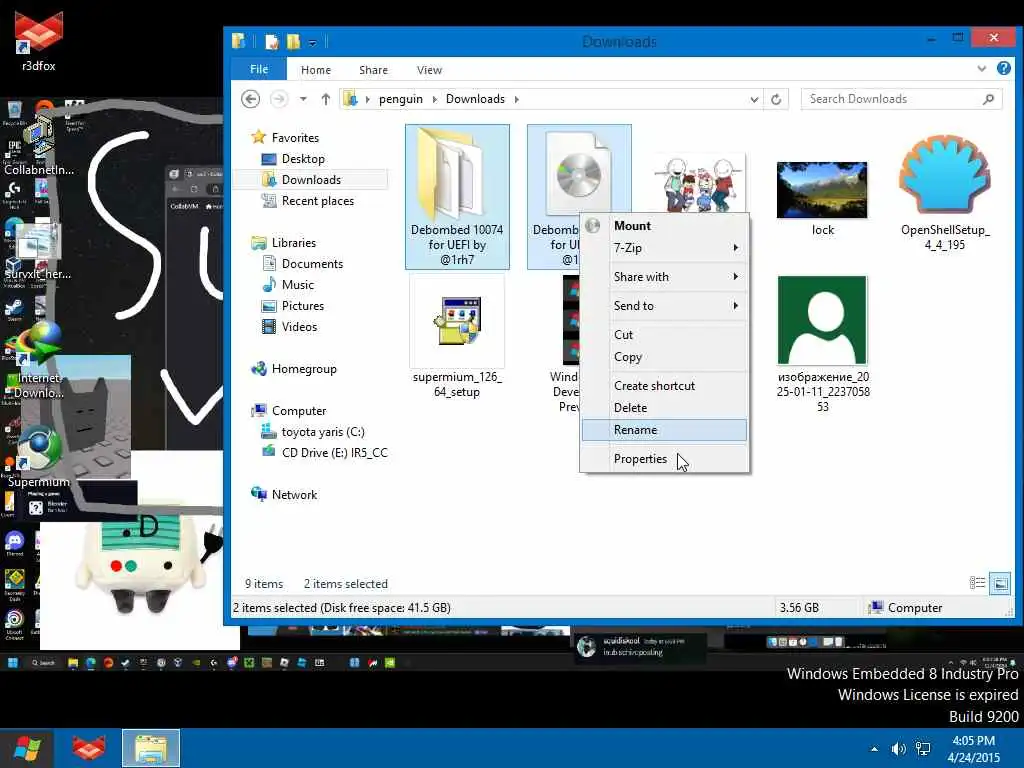The height and width of the screenshot is (768, 1024).
Task: Open recent locations dropdown arrow
Action: coord(303,99)
